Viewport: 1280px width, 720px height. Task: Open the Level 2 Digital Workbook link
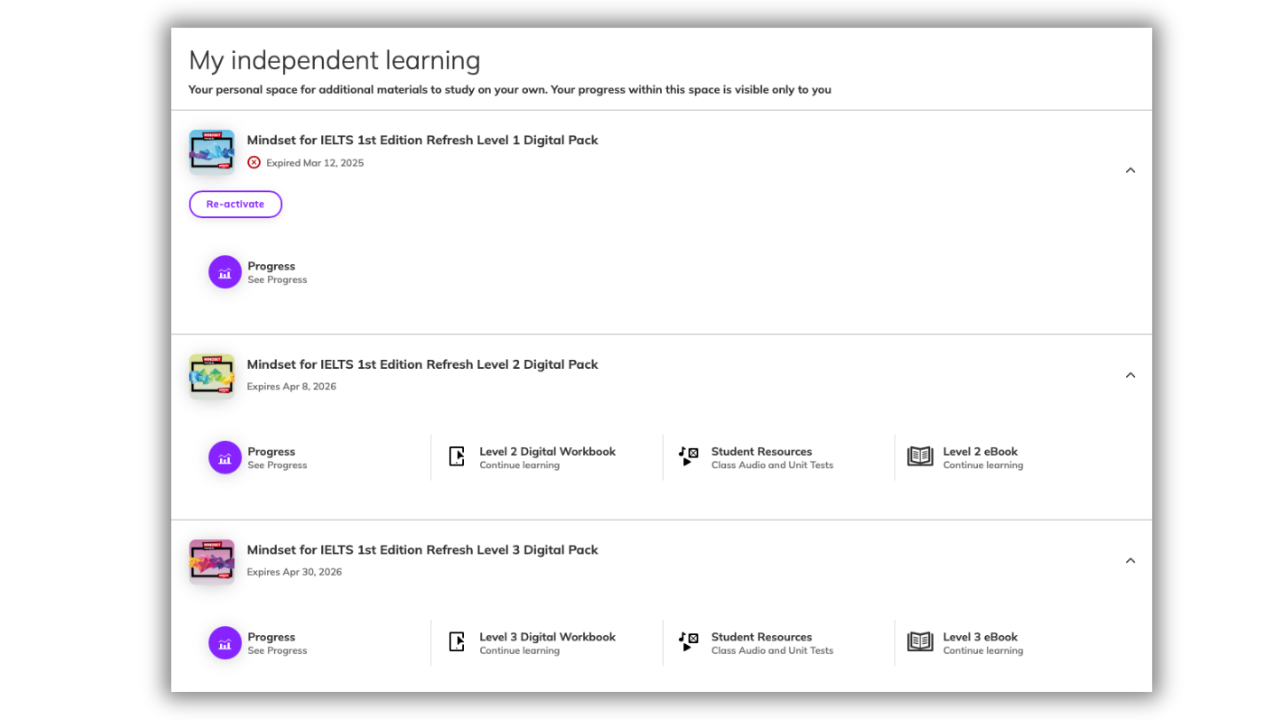click(547, 452)
